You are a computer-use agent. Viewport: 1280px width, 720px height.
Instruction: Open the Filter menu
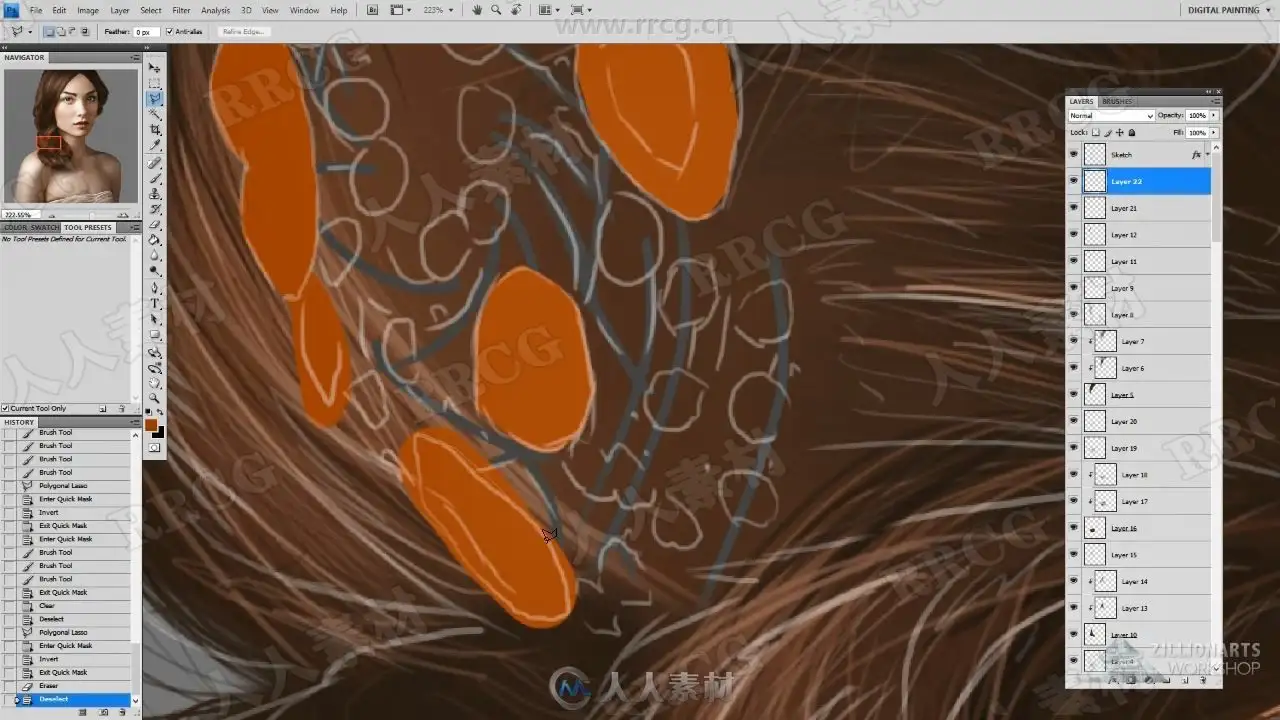coord(181,10)
